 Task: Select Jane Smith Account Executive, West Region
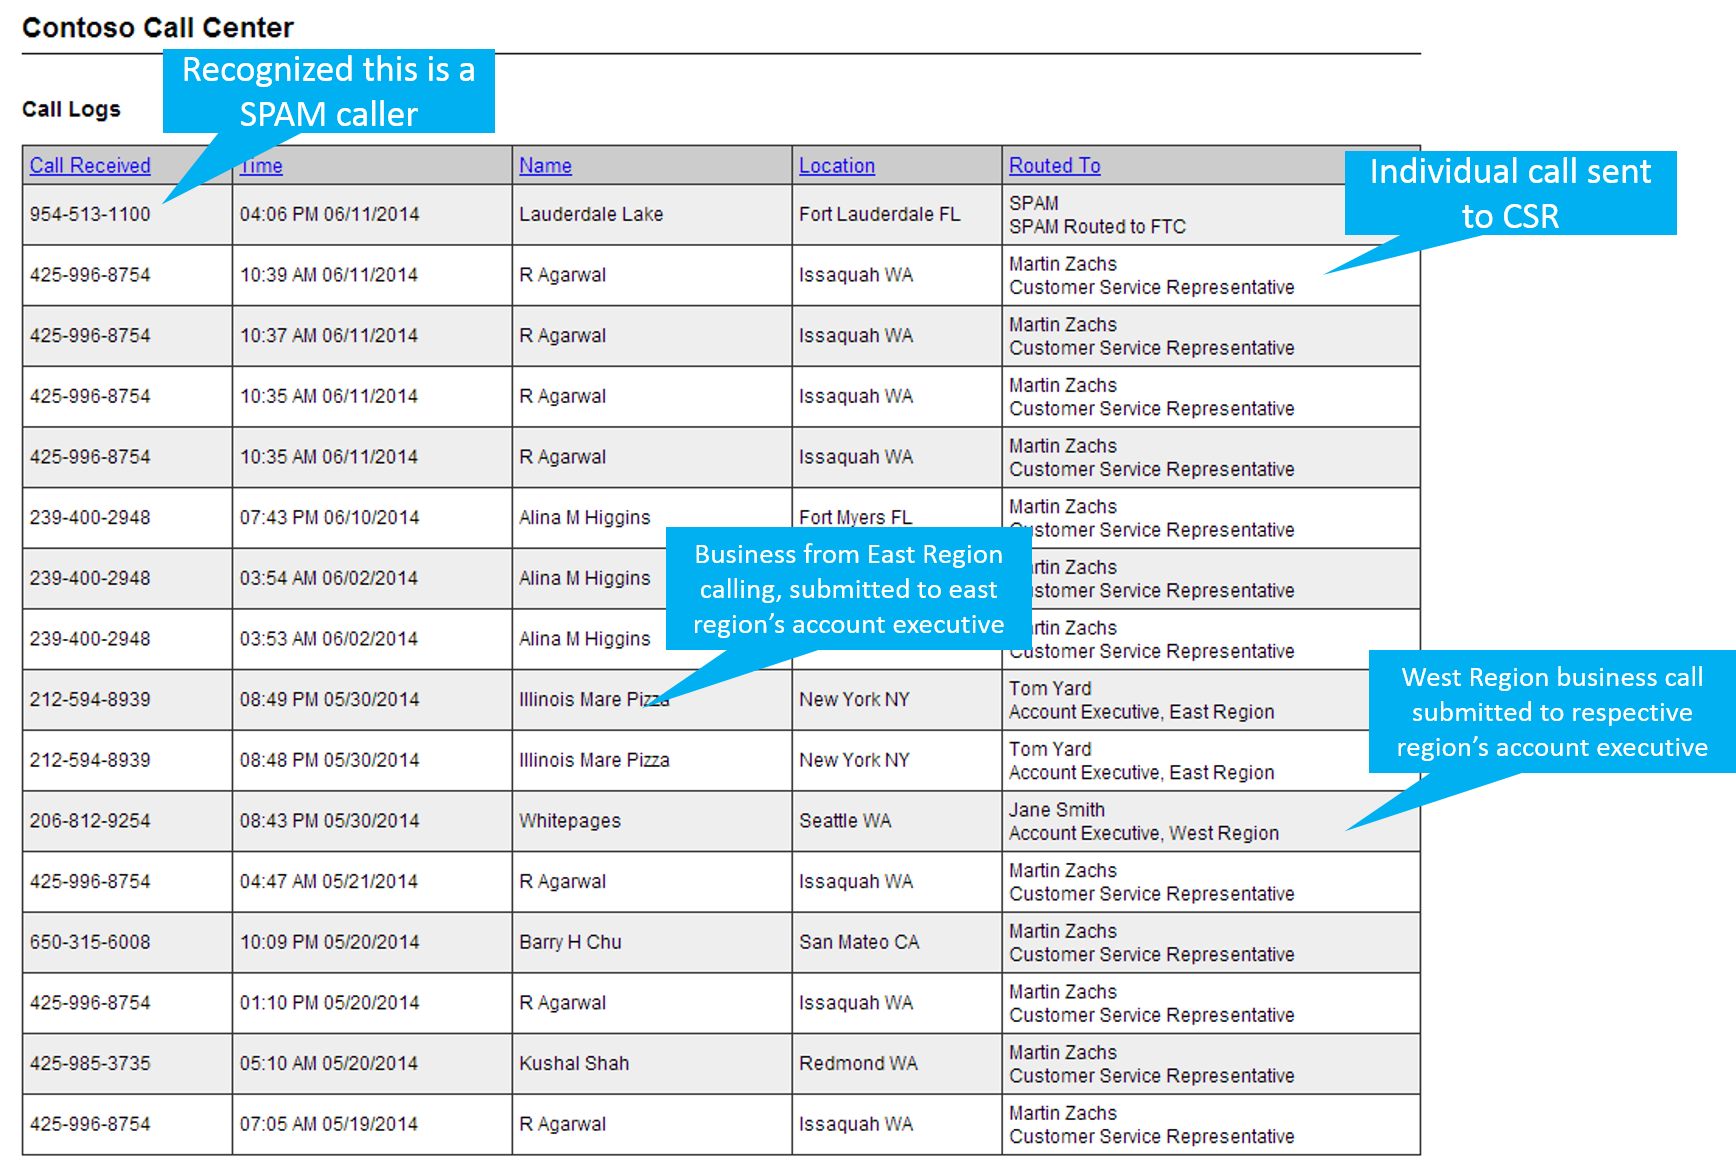point(1144,822)
